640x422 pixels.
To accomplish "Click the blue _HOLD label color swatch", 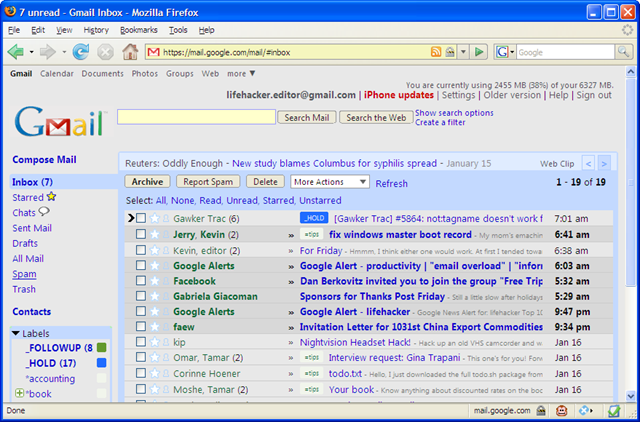I will 102,363.
